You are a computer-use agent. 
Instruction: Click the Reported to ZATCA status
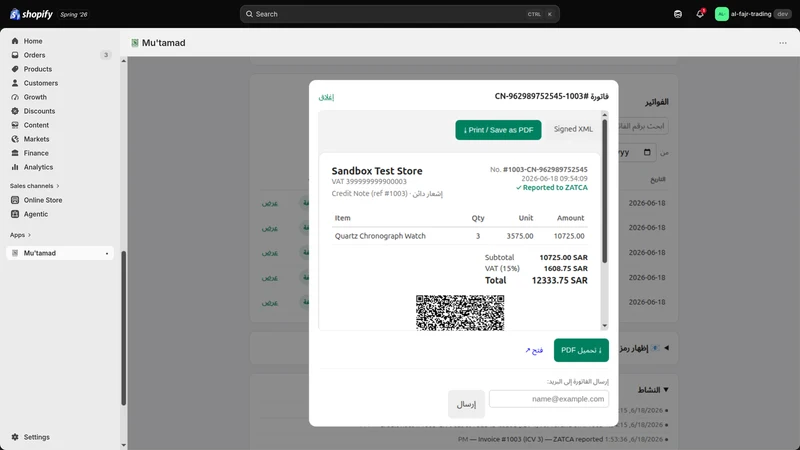pos(552,188)
